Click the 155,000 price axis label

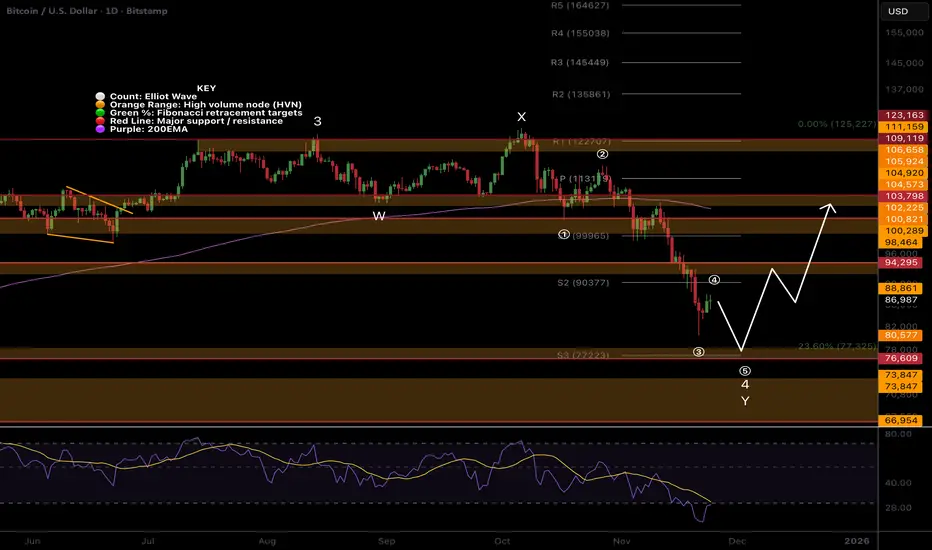pos(904,33)
